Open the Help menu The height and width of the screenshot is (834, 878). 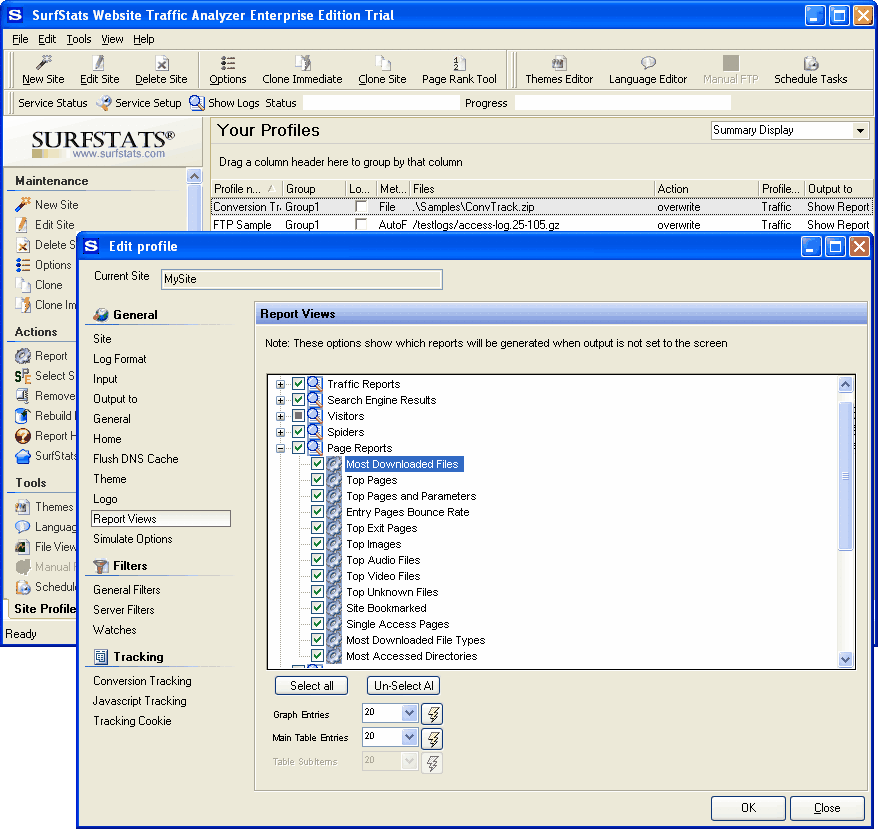coord(144,39)
